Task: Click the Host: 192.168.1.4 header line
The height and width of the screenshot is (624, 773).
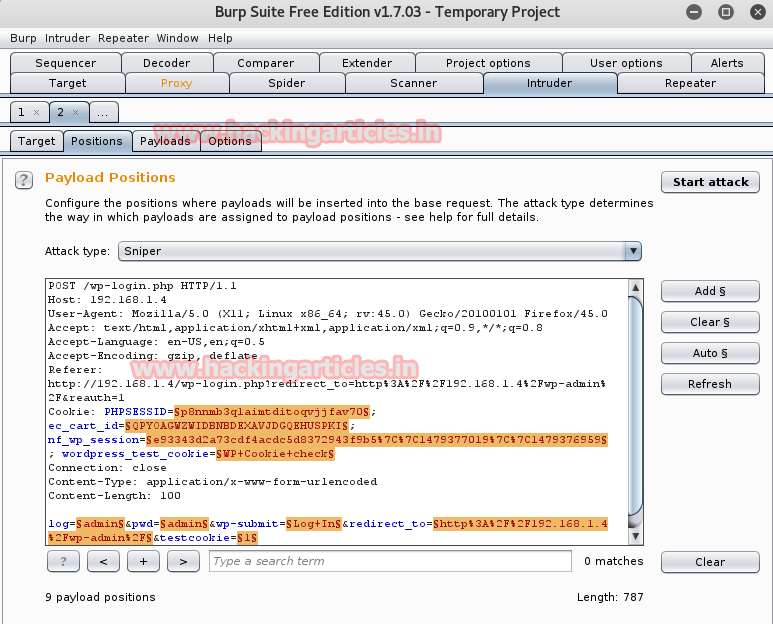Action: 107,300
